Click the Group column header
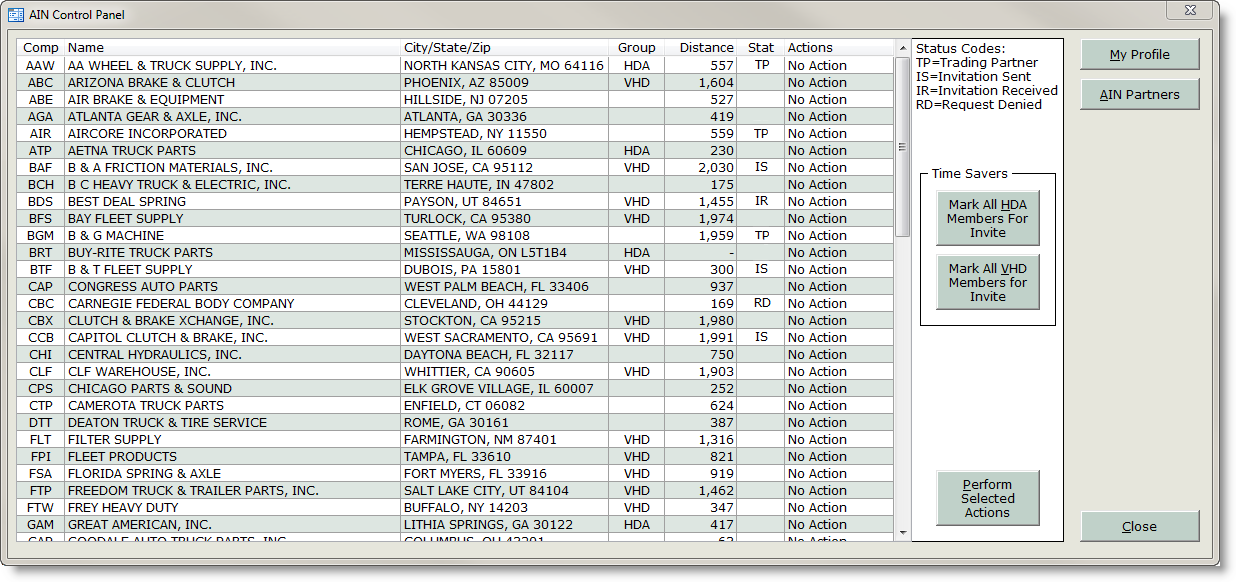1236x582 pixels. tap(637, 48)
